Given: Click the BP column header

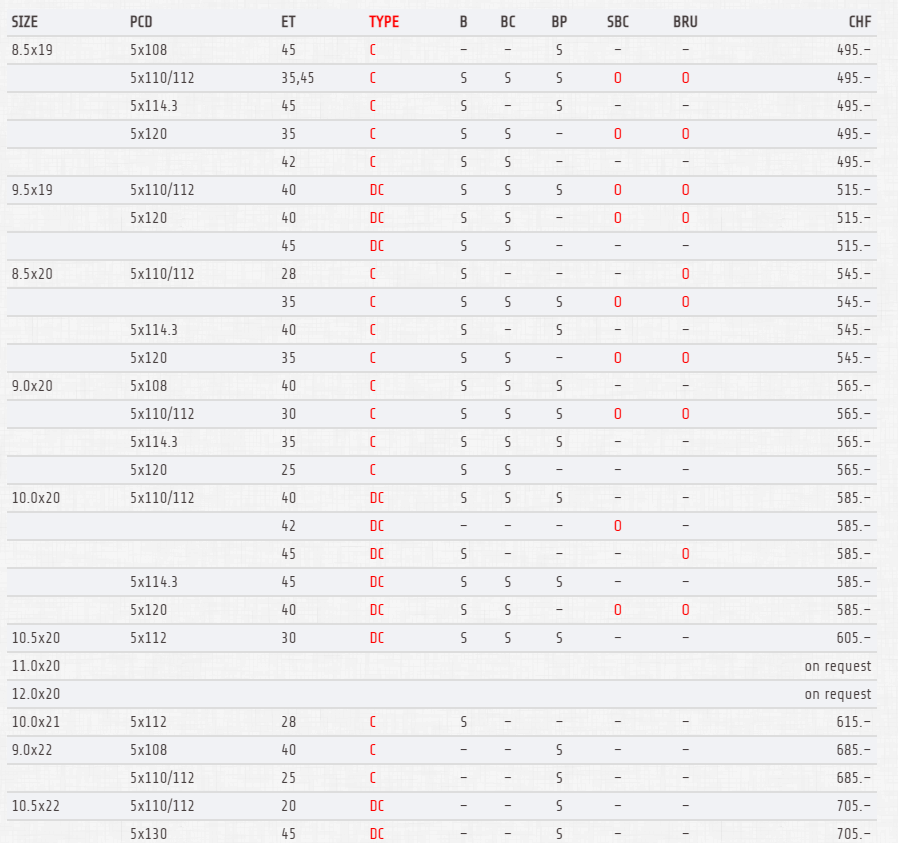Looking at the screenshot, I should coord(559,22).
